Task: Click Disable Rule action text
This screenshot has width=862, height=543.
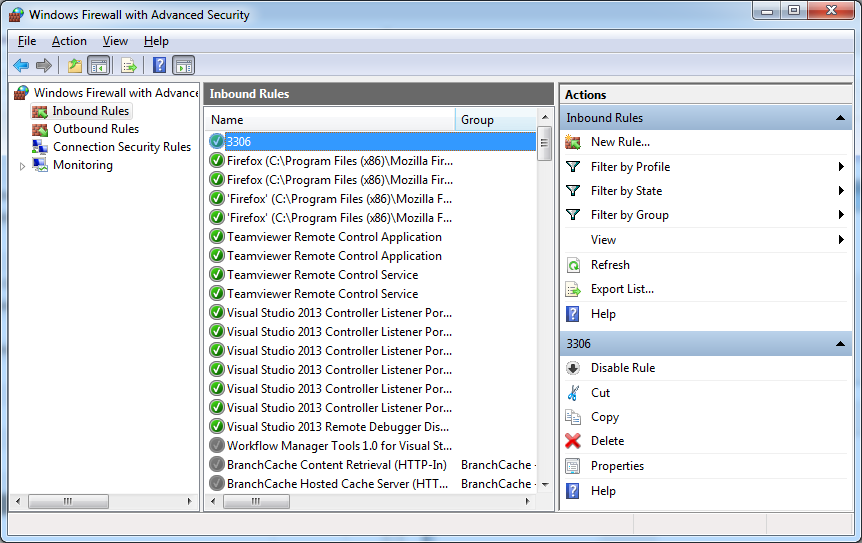Action: tap(623, 368)
